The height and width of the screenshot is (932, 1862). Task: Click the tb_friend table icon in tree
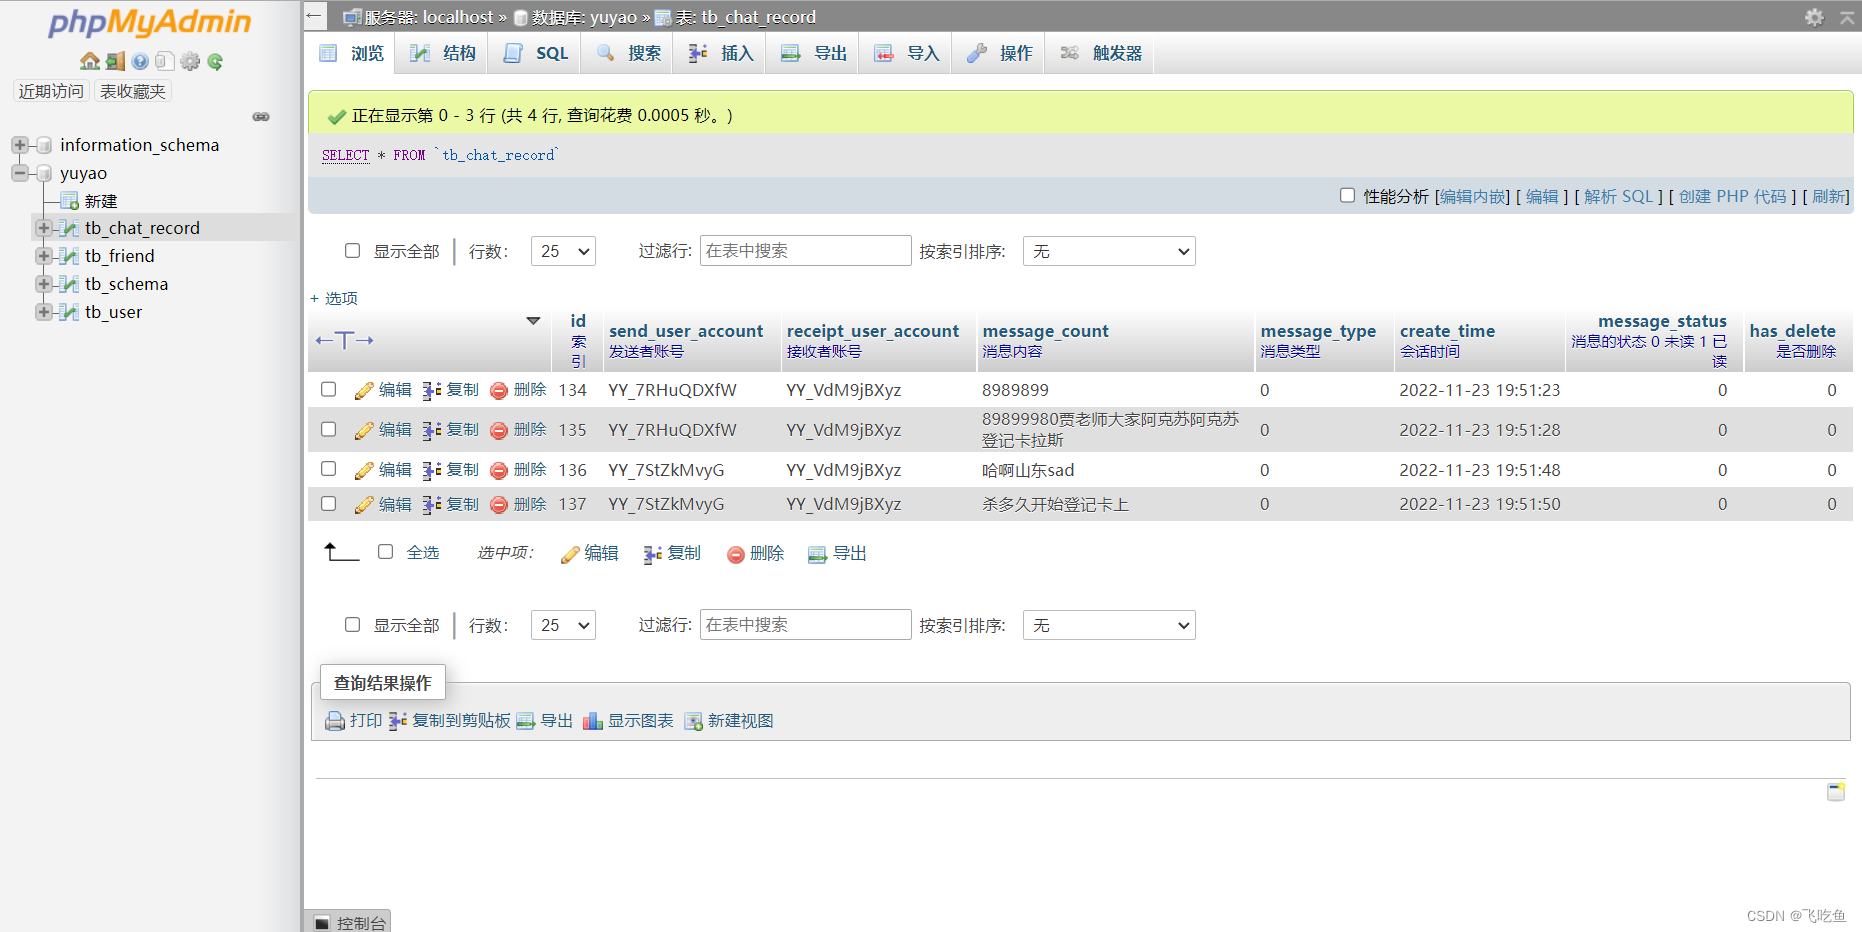pos(69,256)
